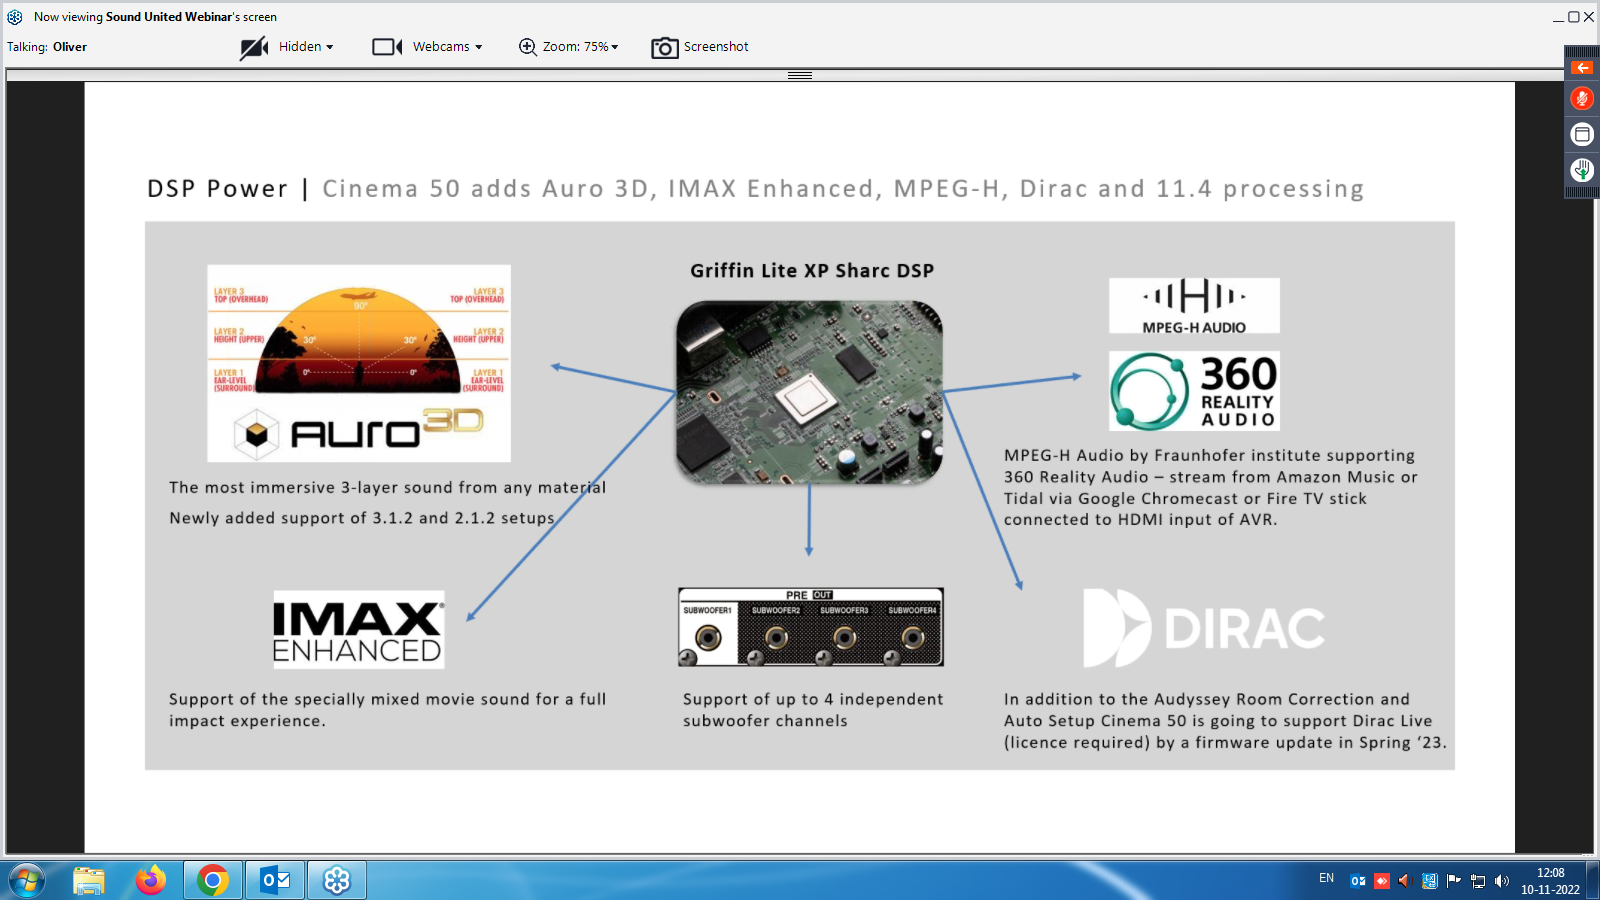Expand the GoToWebinar control panel with orange arrow
The height and width of the screenshot is (900, 1600).
pos(1582,68)
